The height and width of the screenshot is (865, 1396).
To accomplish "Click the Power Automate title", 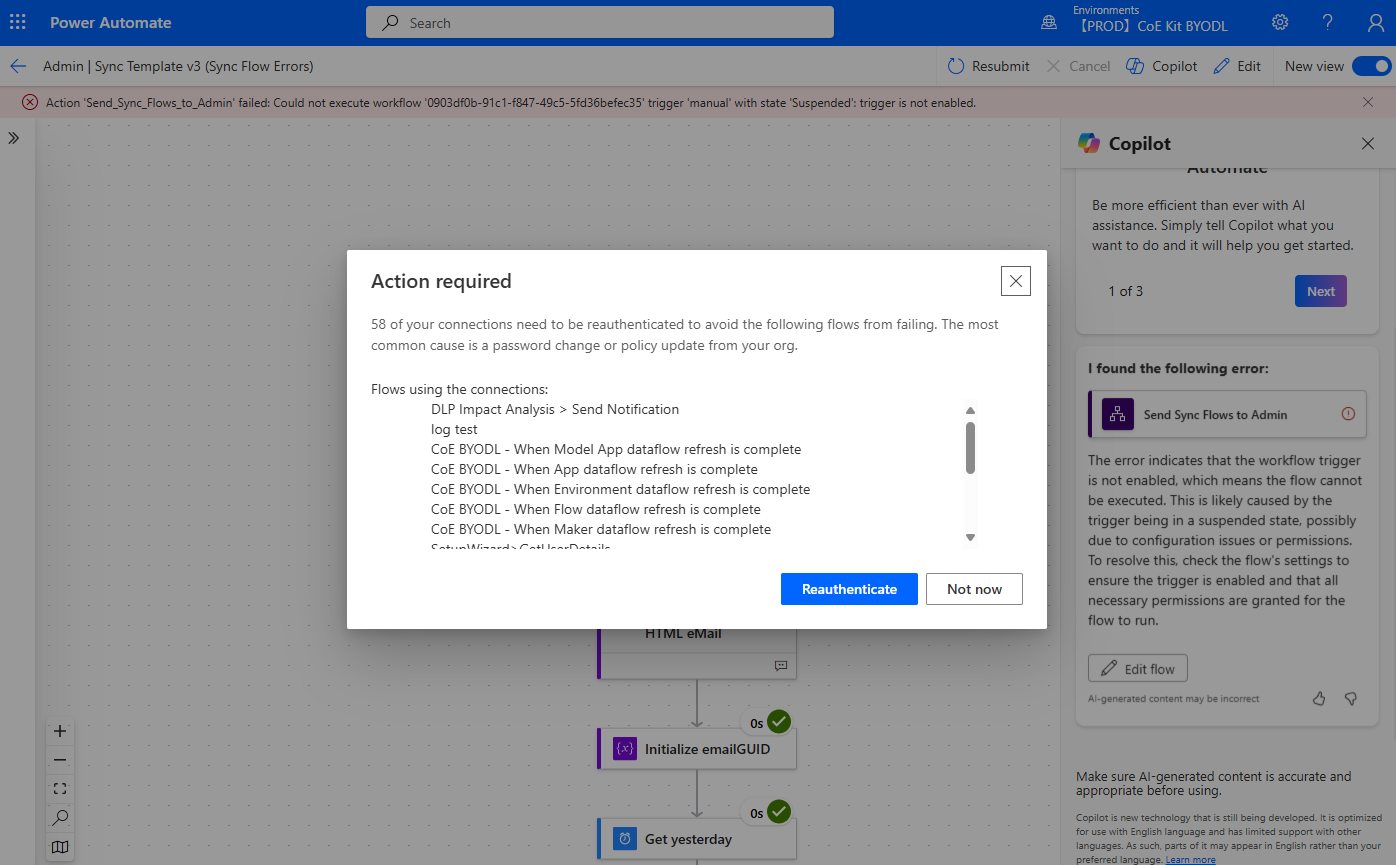I will [x=110, y=22].
